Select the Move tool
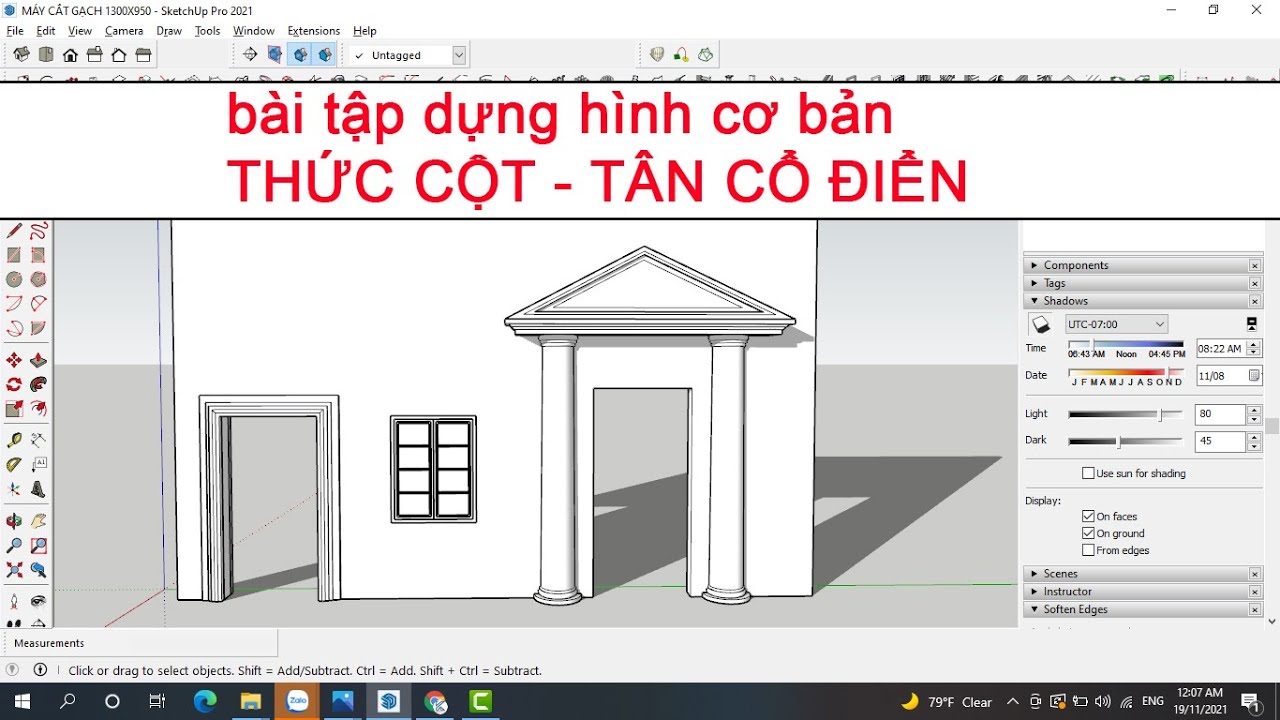This screenshot has width=1280, height=720. coord(14,360)
